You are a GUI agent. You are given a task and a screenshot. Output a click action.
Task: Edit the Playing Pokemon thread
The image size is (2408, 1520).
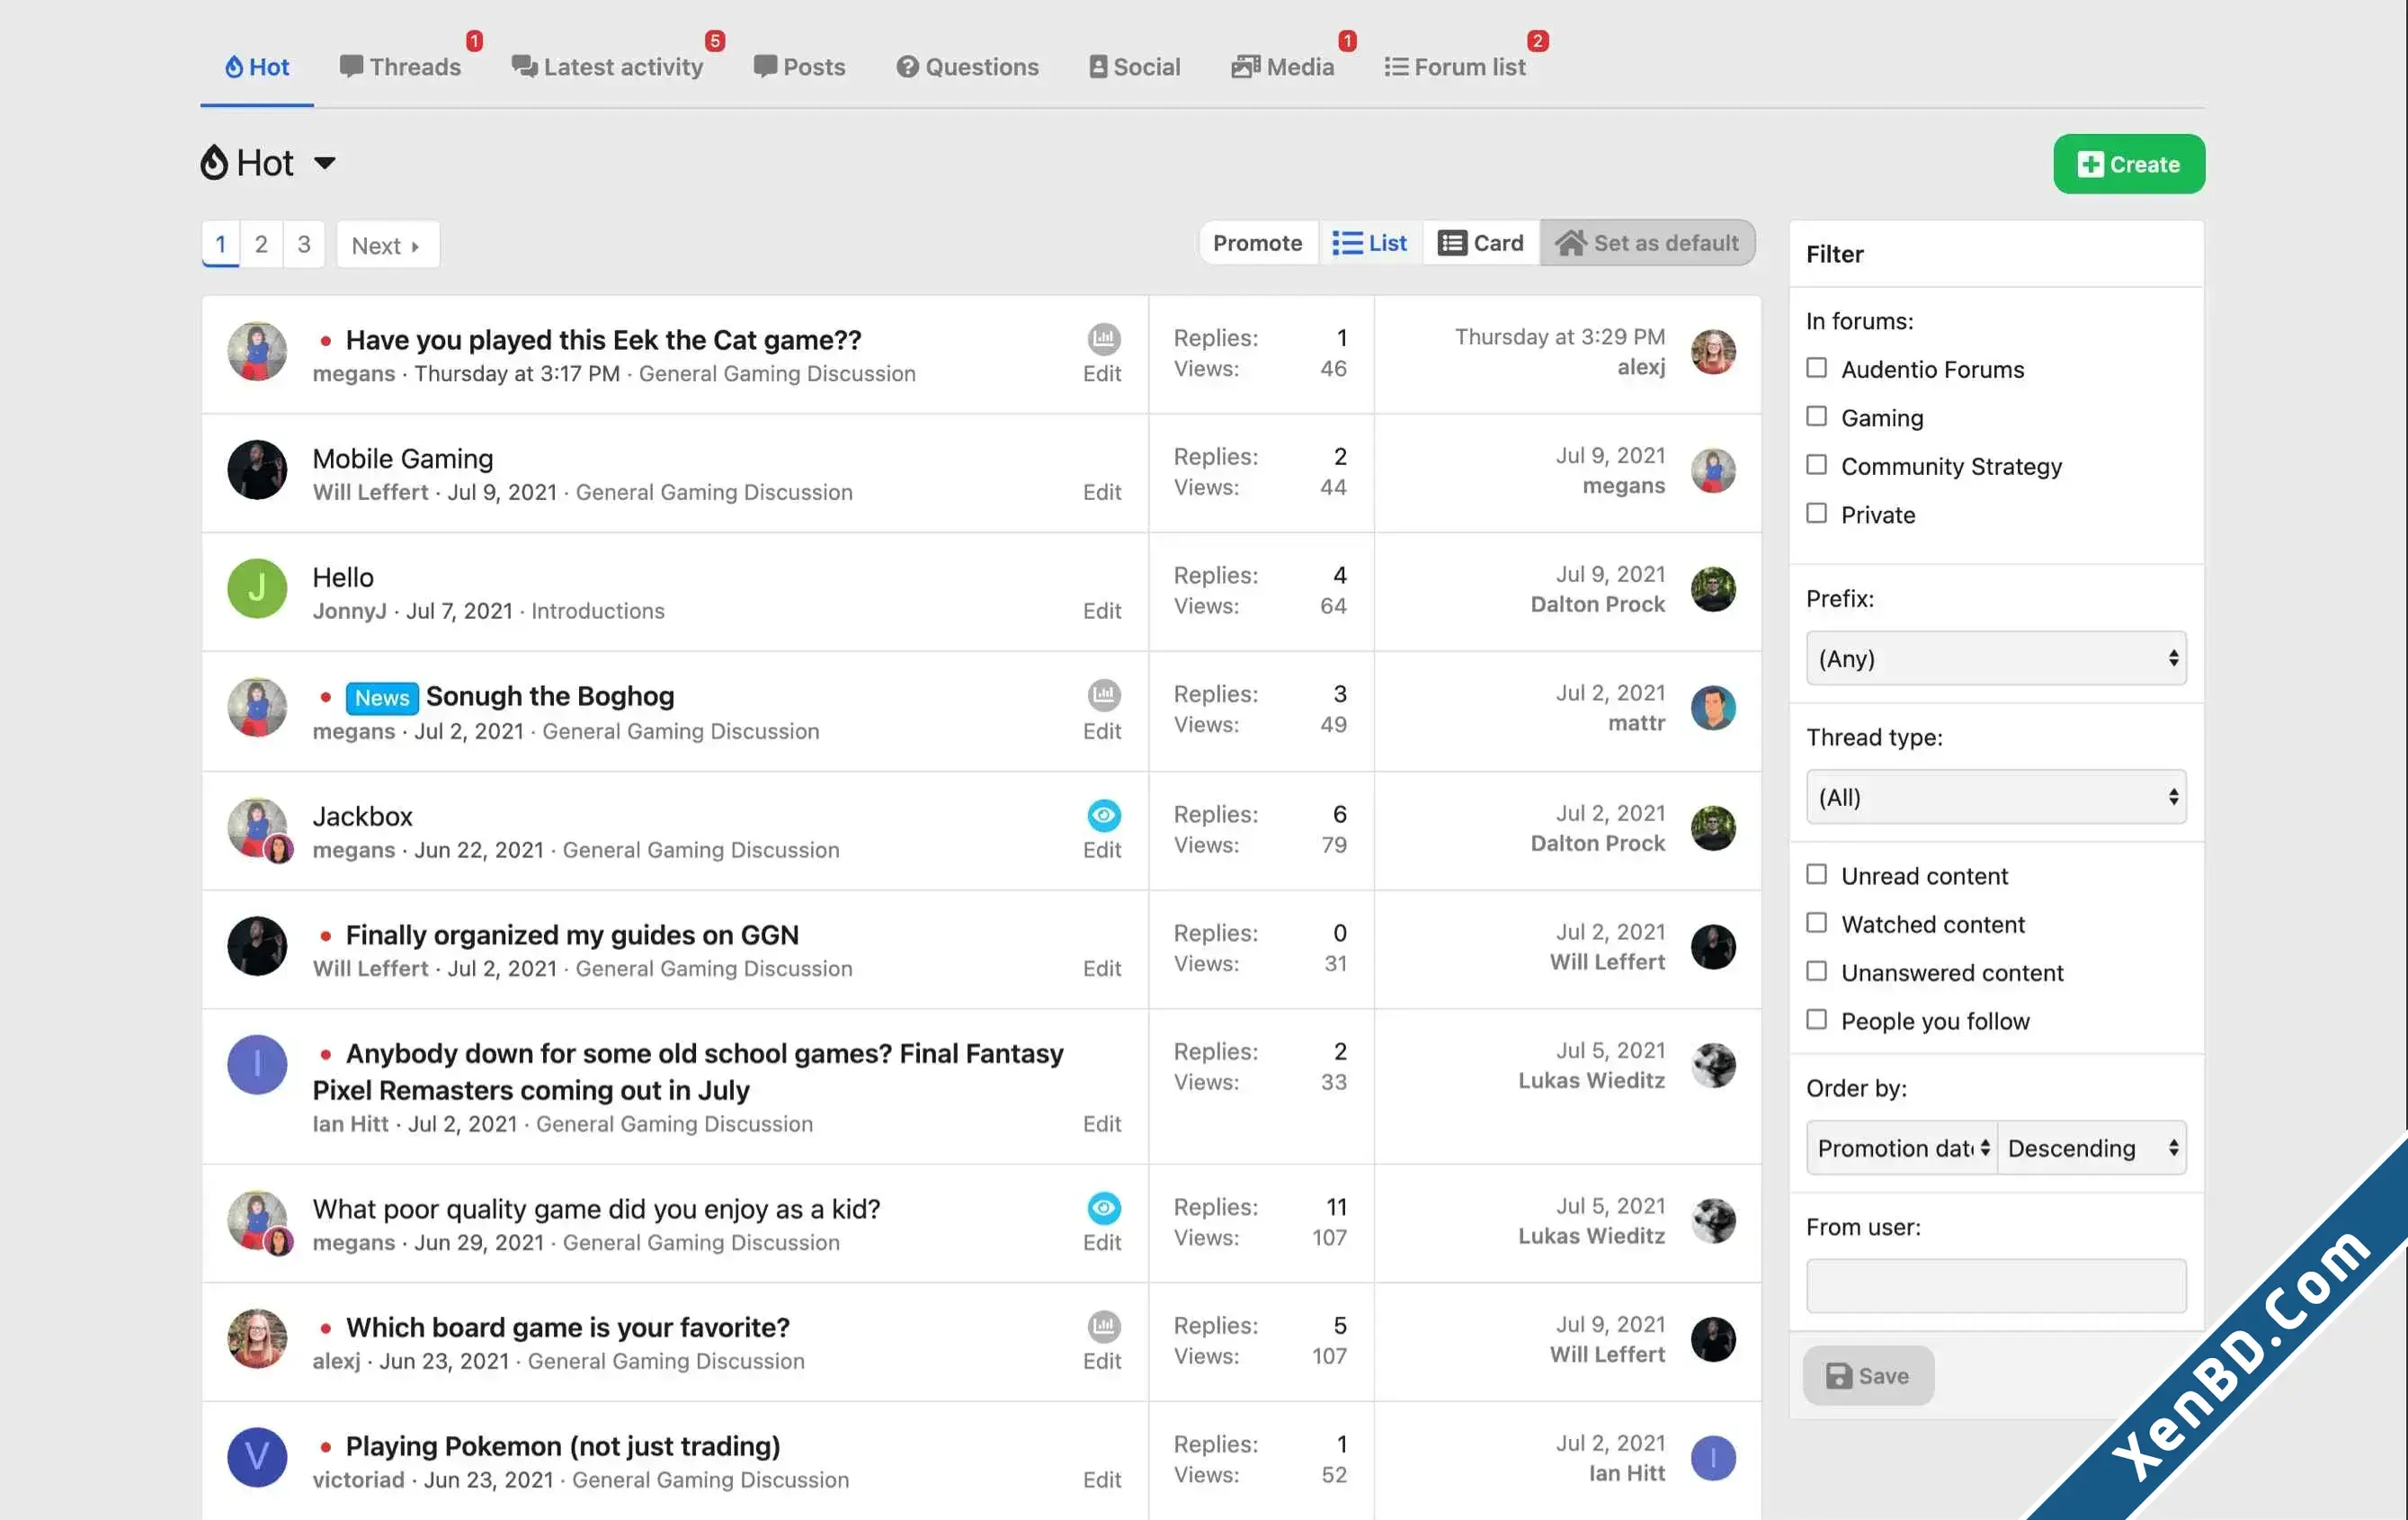coord(1101,1480)
